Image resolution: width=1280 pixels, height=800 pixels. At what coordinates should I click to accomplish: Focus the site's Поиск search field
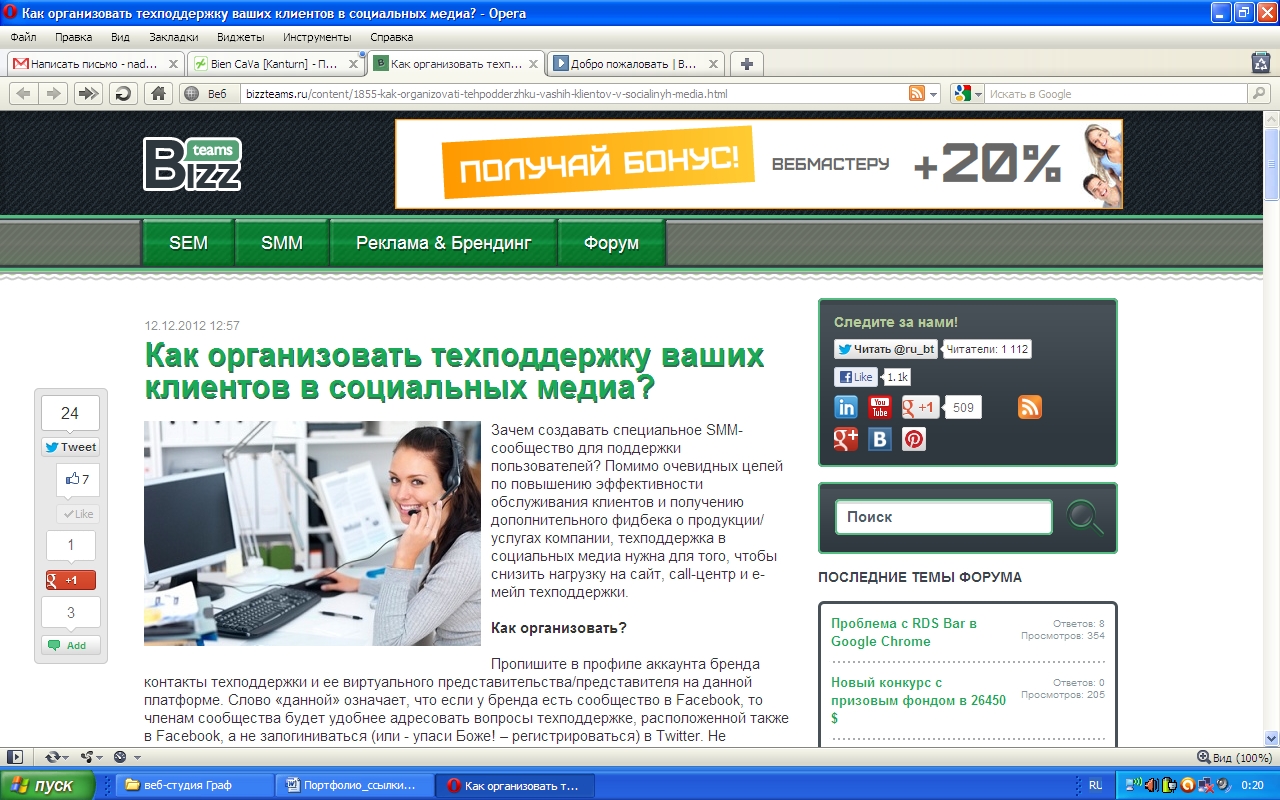[944, 517]
